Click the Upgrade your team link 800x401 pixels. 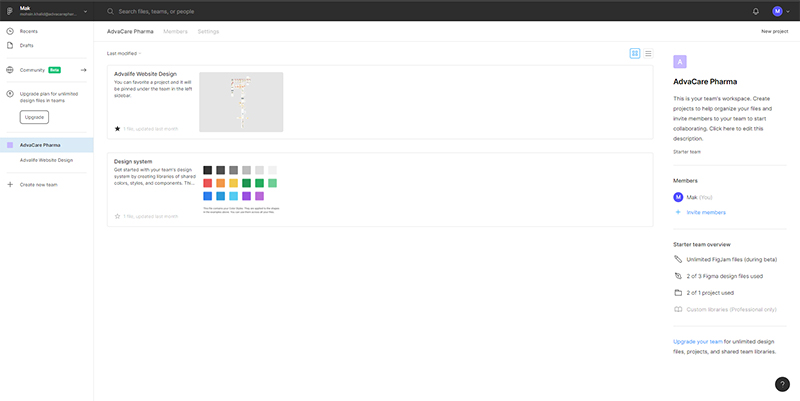tap(697, 342)
